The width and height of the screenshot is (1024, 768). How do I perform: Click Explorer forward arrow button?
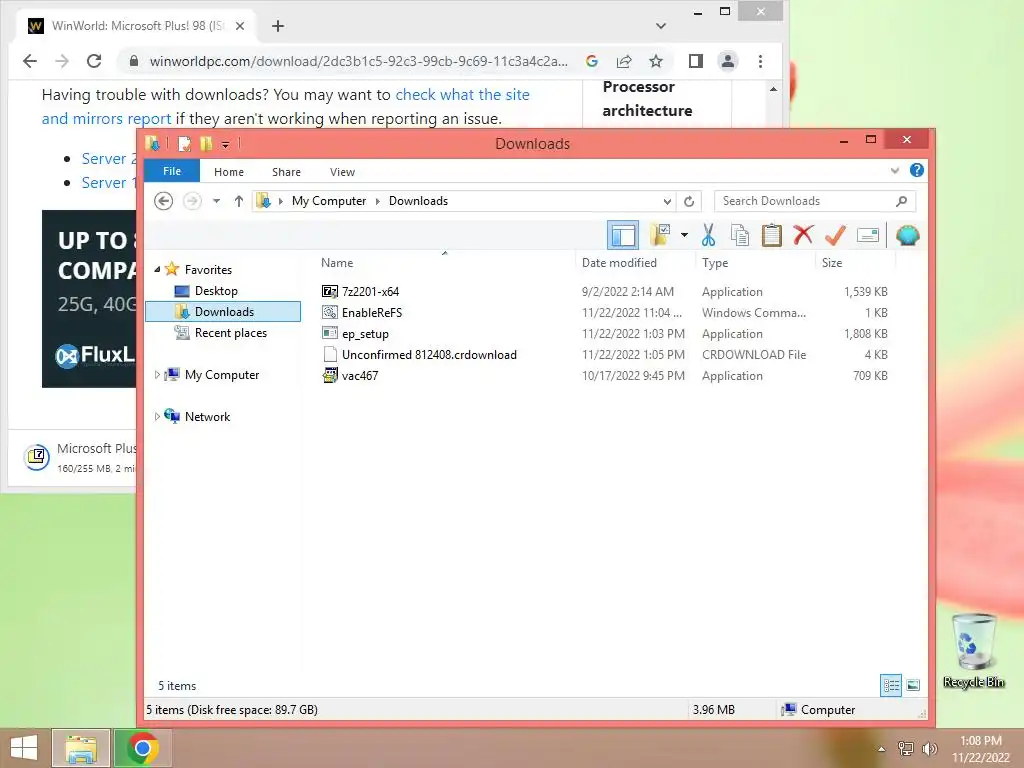(x=192, y=200)
